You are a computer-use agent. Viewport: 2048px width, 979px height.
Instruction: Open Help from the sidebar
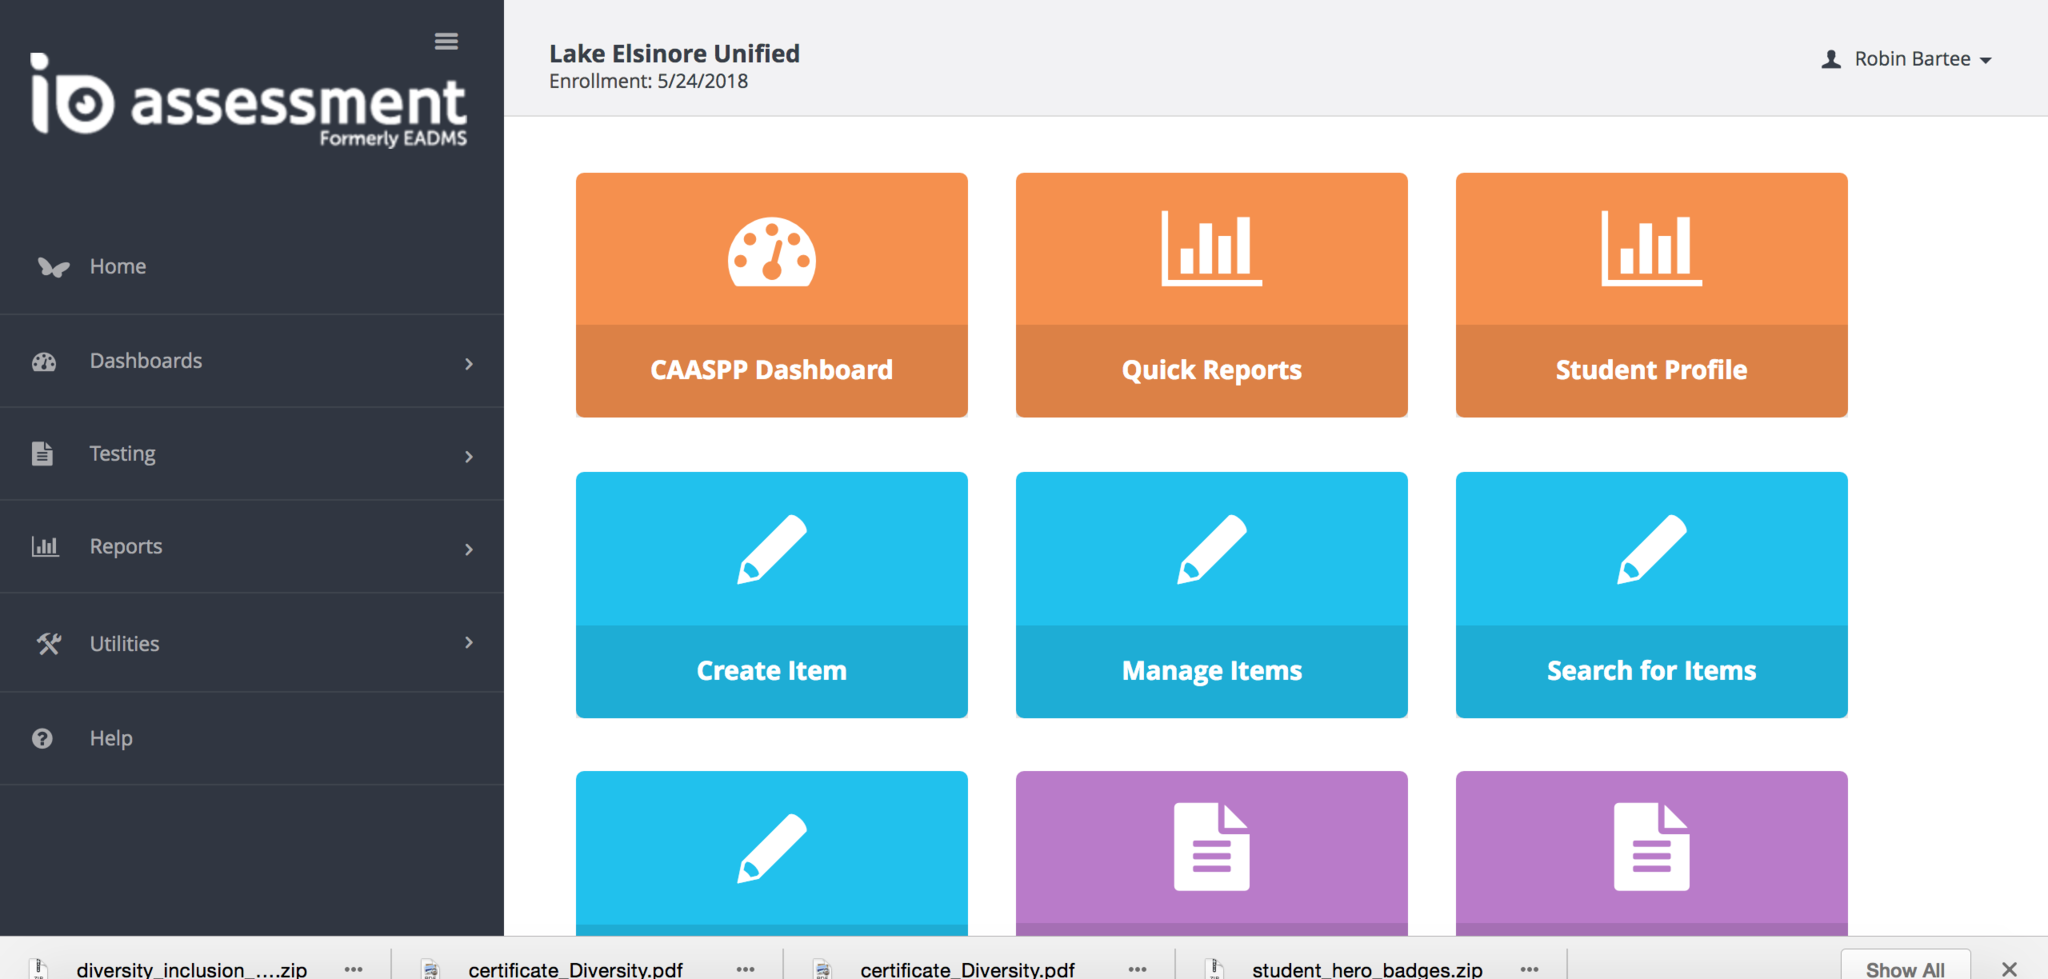pos(111,739)
